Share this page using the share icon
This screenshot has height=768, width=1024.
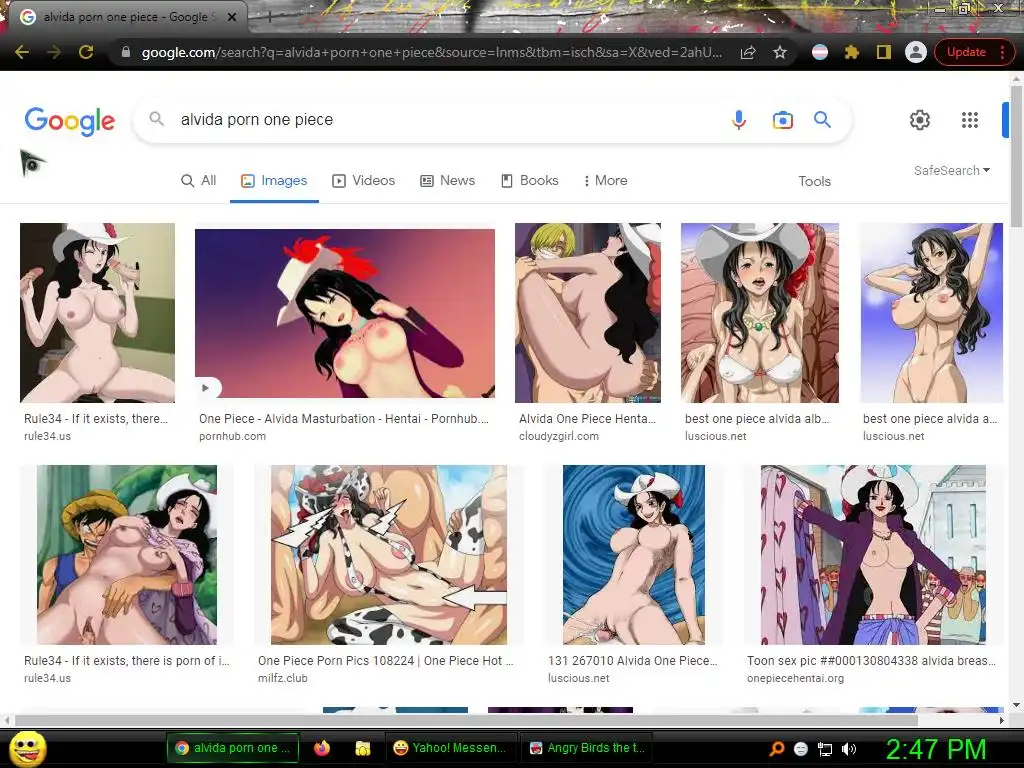pos(748,52)
